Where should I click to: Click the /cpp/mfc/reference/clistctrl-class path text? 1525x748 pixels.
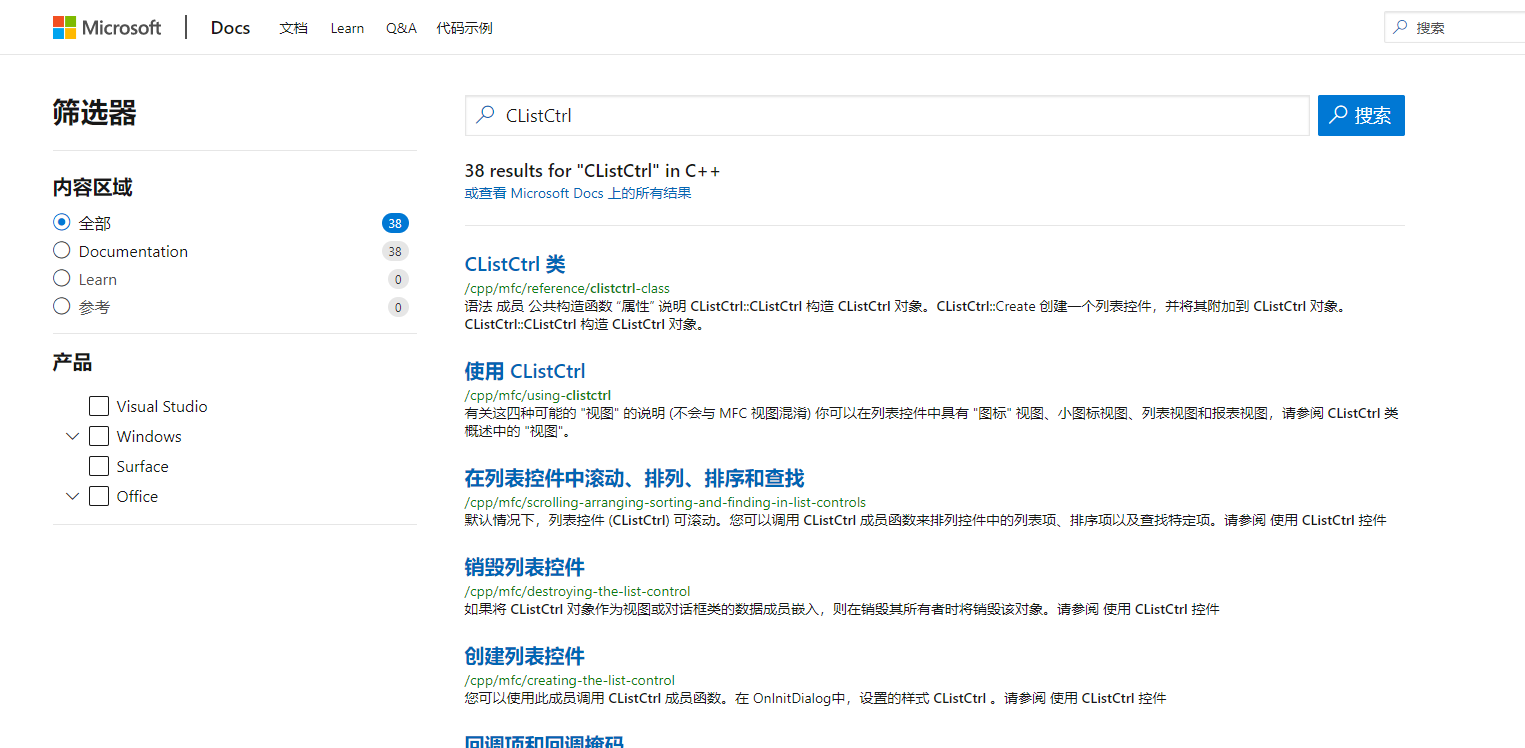coord(567,288)
